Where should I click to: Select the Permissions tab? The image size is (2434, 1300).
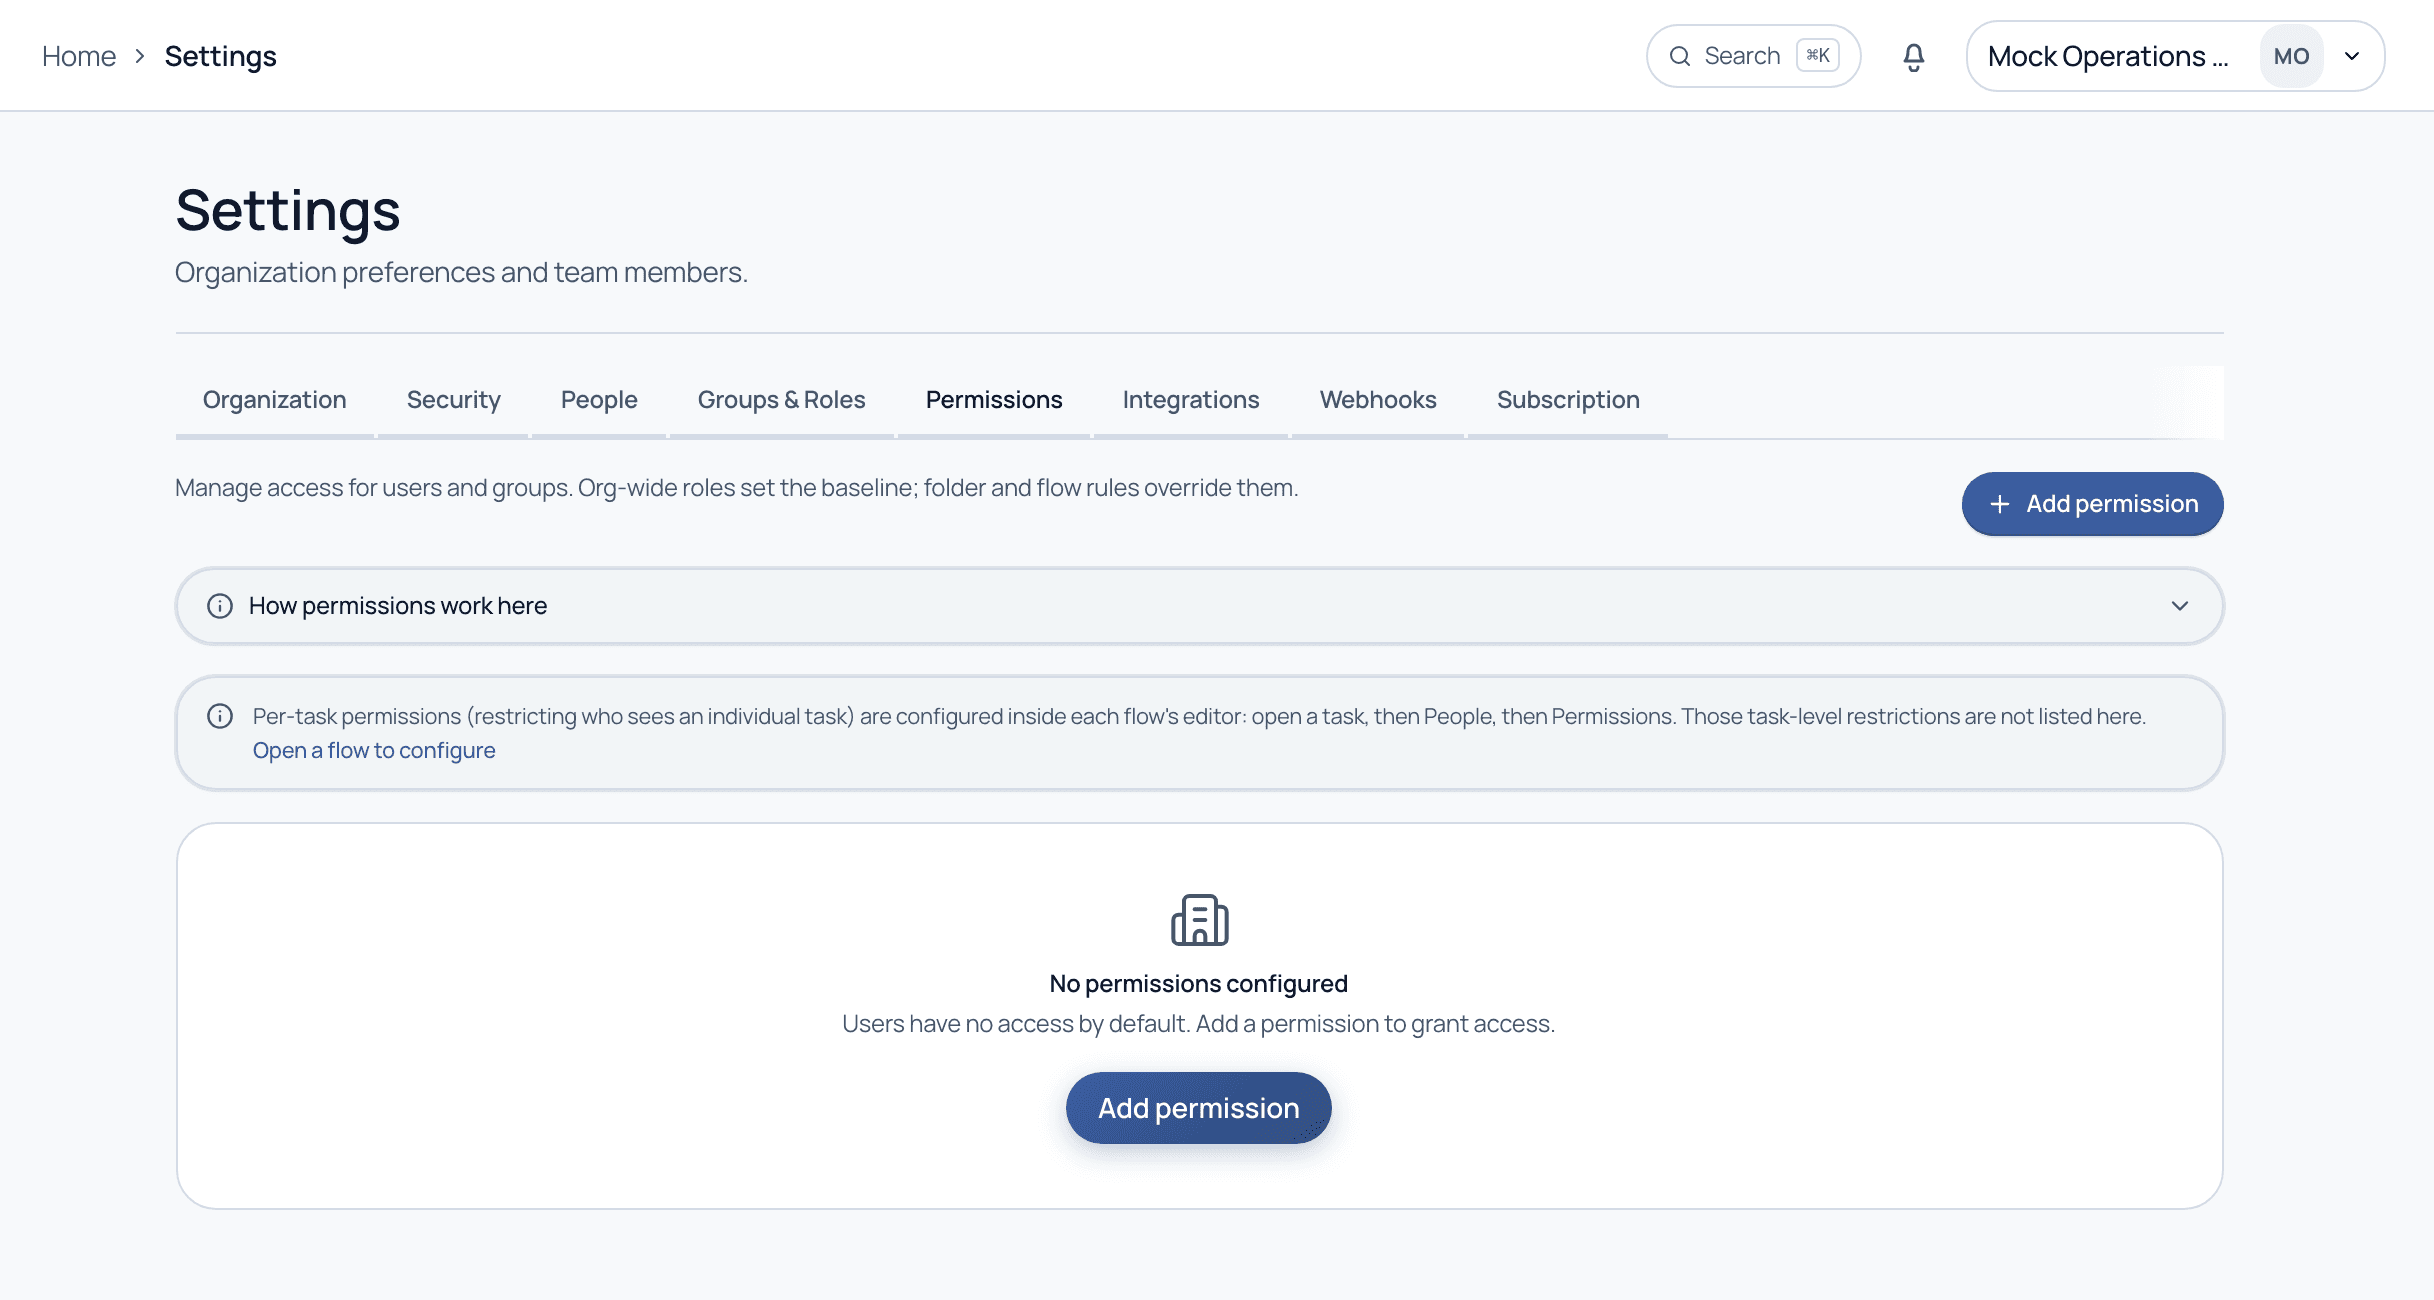click(994, 400)
